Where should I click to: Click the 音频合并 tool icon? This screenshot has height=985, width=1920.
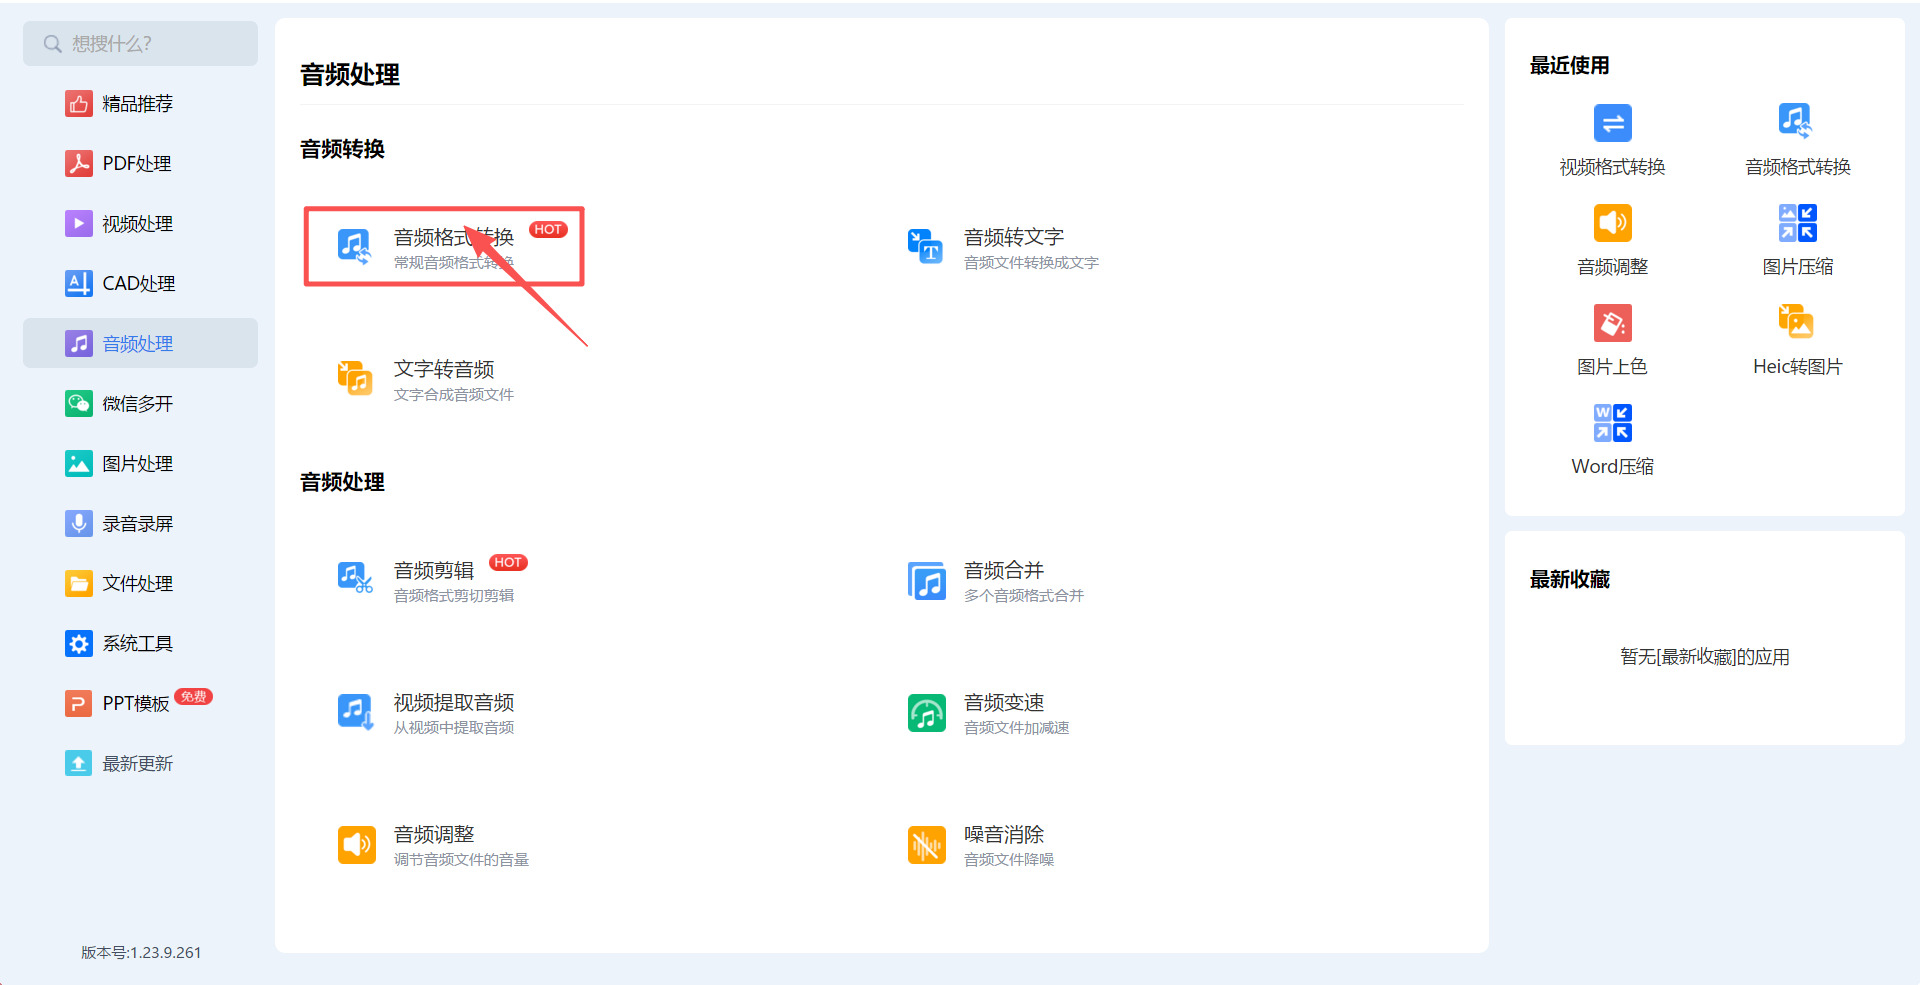click(926, 580)
